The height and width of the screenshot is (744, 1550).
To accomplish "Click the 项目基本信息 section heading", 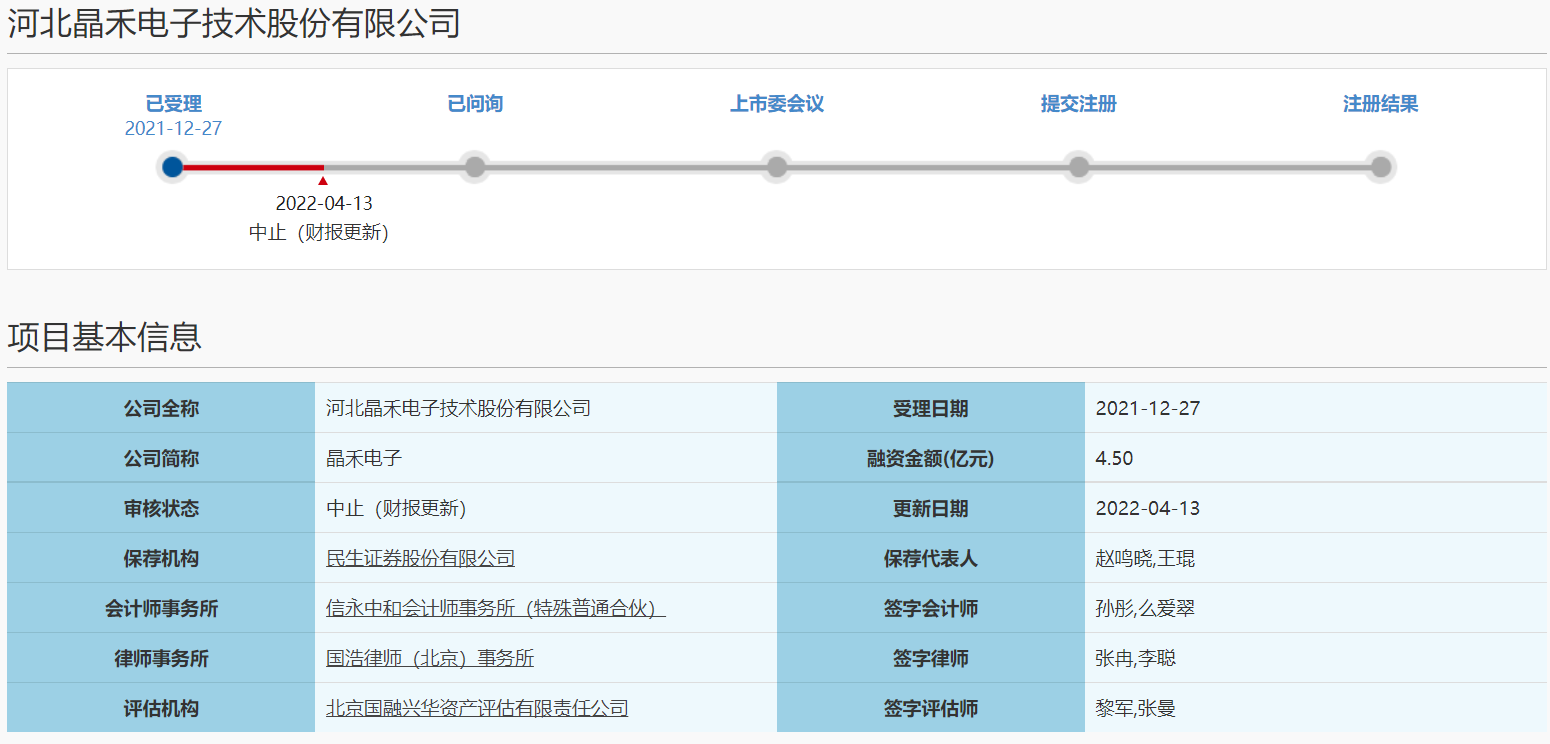I will pos(105,337).
